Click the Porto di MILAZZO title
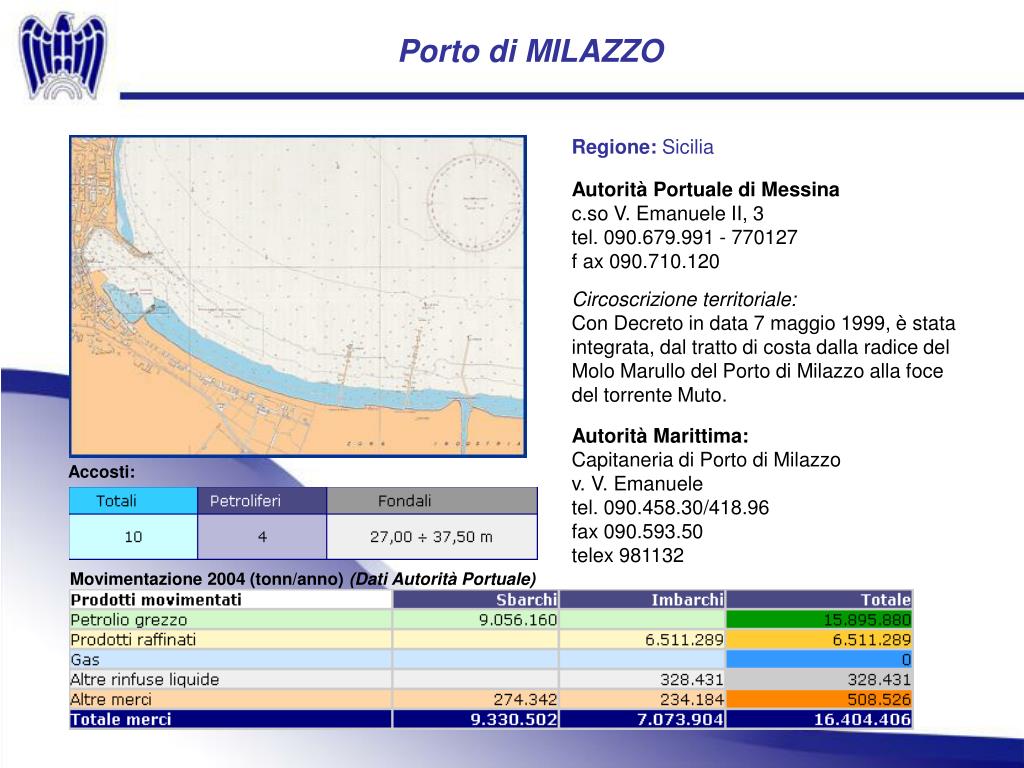The width and height of the screenshot is (1024, 768). 532,51
